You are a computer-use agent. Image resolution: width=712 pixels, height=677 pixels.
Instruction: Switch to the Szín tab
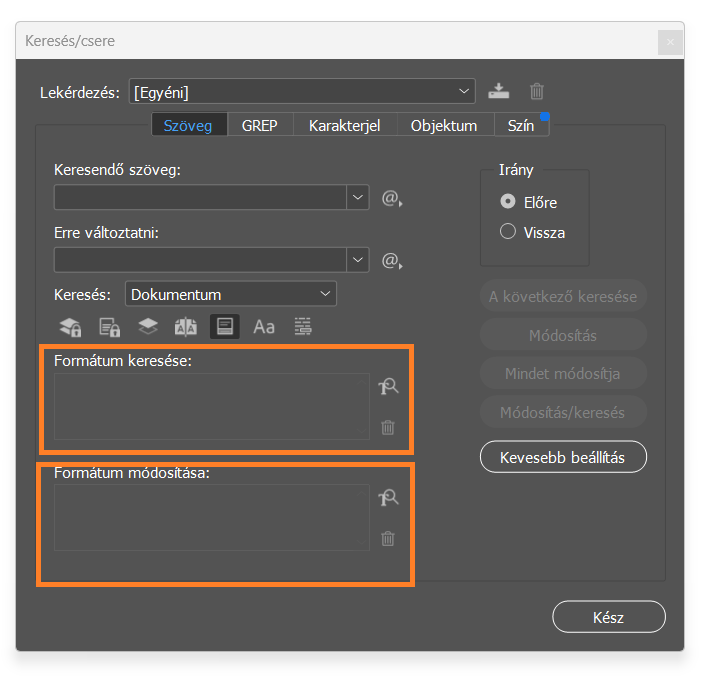click(521, 125)
